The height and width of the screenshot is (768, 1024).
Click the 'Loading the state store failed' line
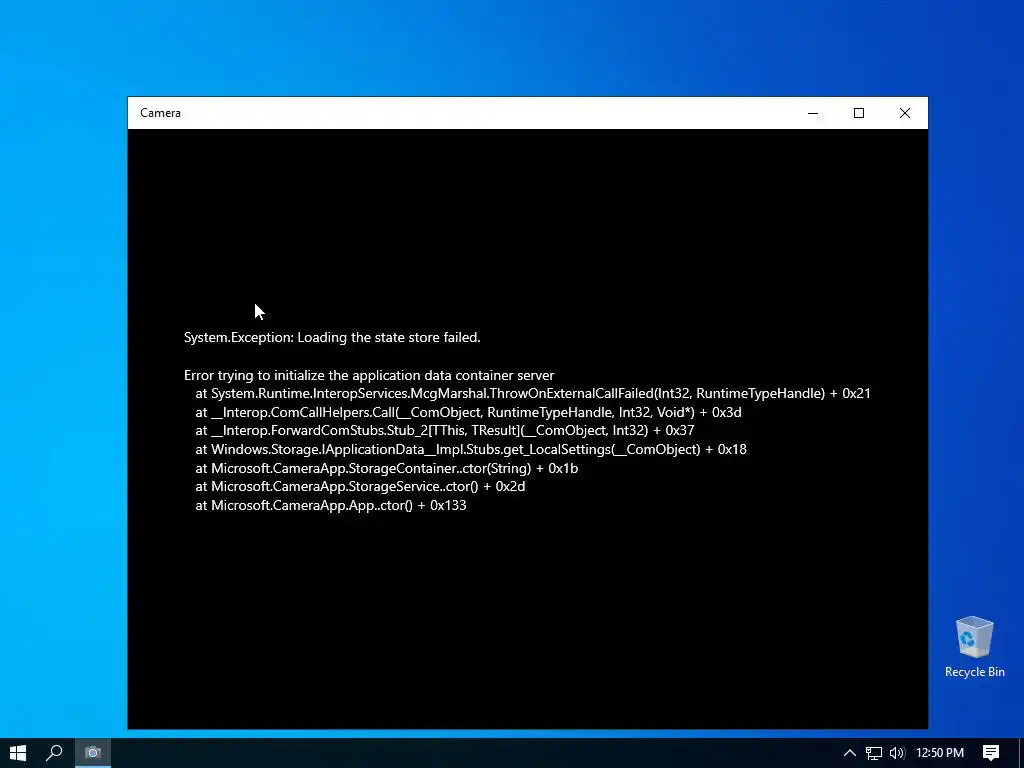click(x=332, y=337)
